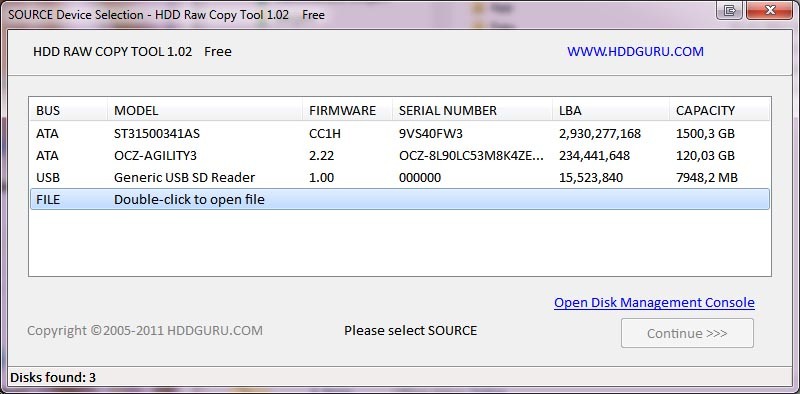The height and width of the screenshot is (394, 800).
Task: Close the device selection window
Action: click(769, 10)
